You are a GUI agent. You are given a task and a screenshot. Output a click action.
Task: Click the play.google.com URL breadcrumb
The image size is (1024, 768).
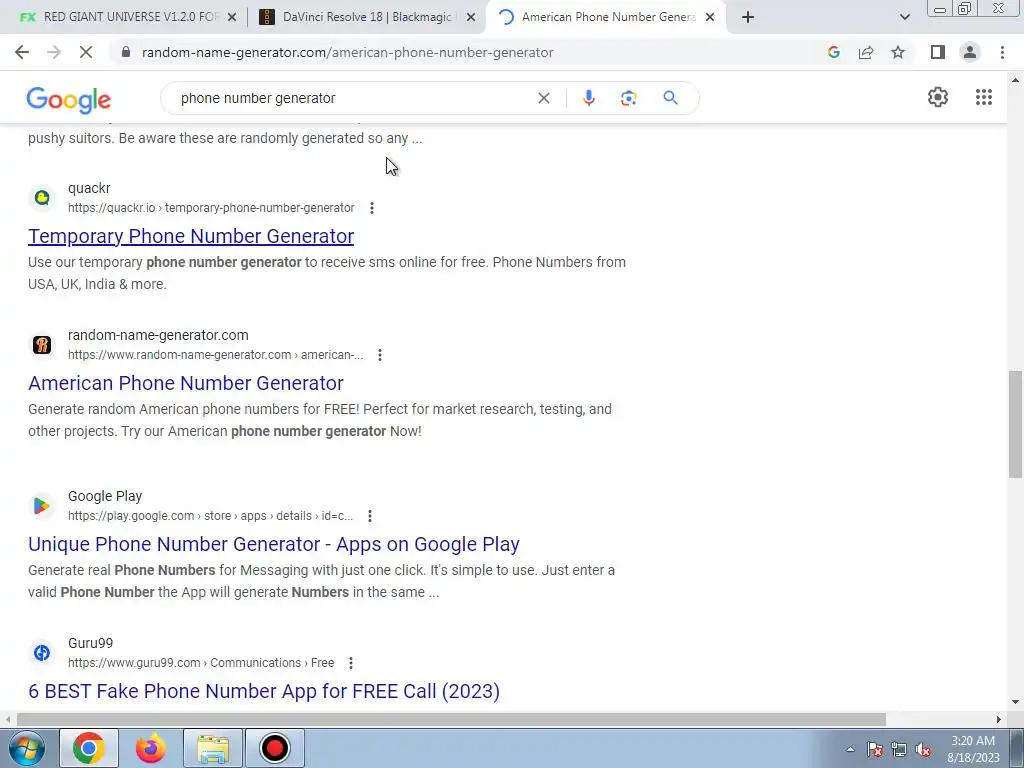(x=210, y=516)
